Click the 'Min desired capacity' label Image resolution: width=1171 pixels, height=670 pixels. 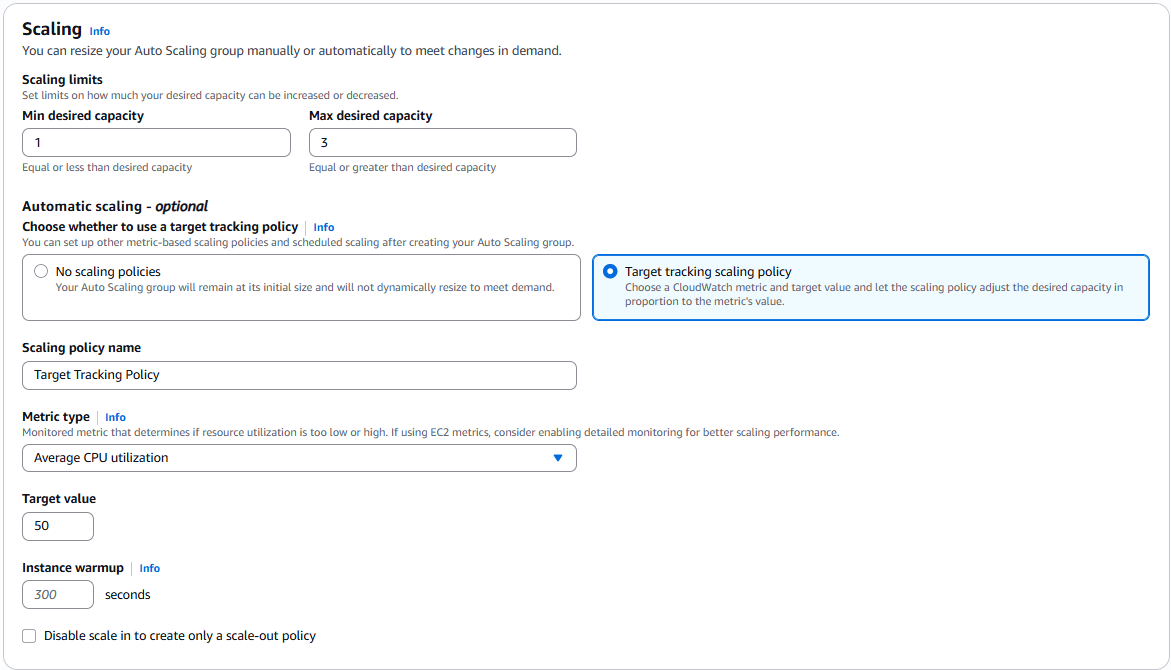pyautogui.click(x=83, y=116)
